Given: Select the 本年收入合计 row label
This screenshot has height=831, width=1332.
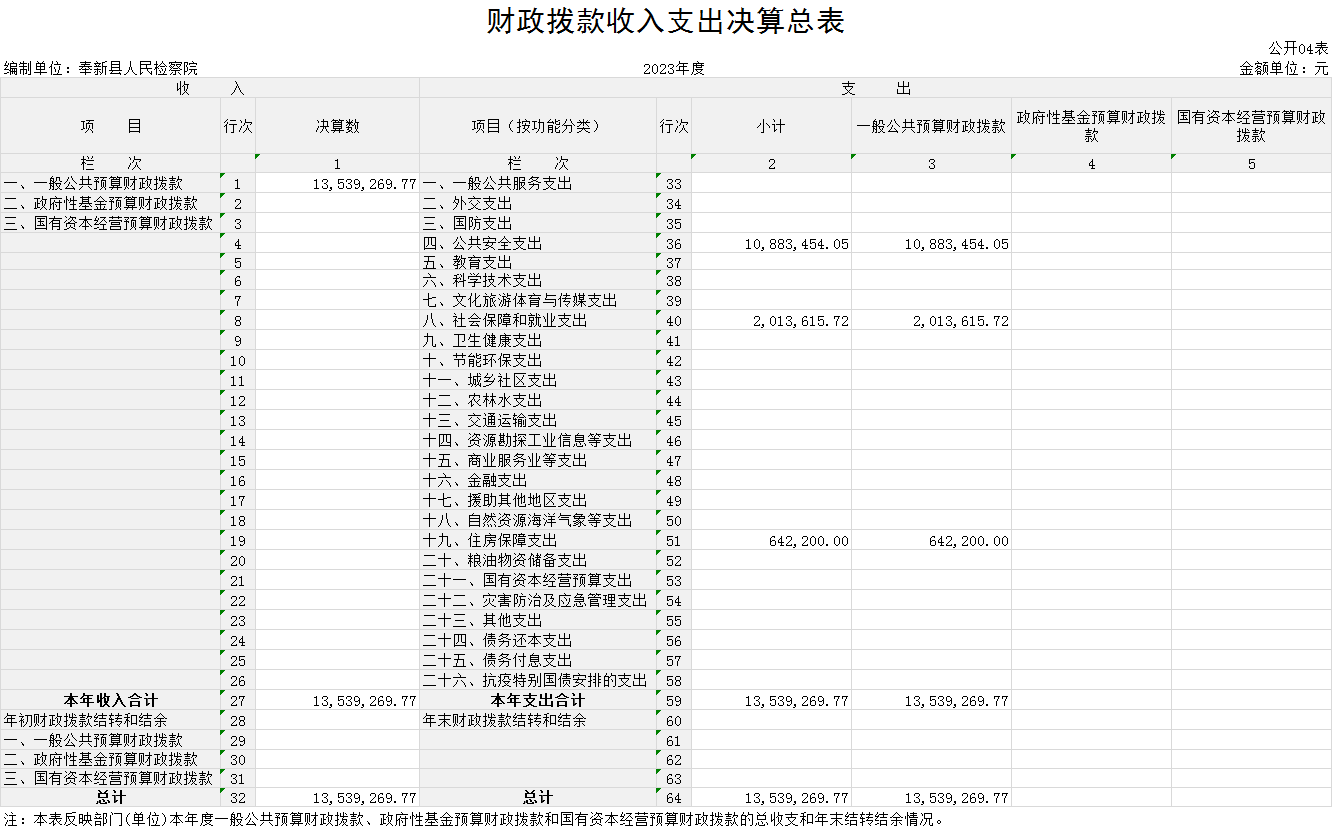Looking at the screenshot, I should pos(110,701).
